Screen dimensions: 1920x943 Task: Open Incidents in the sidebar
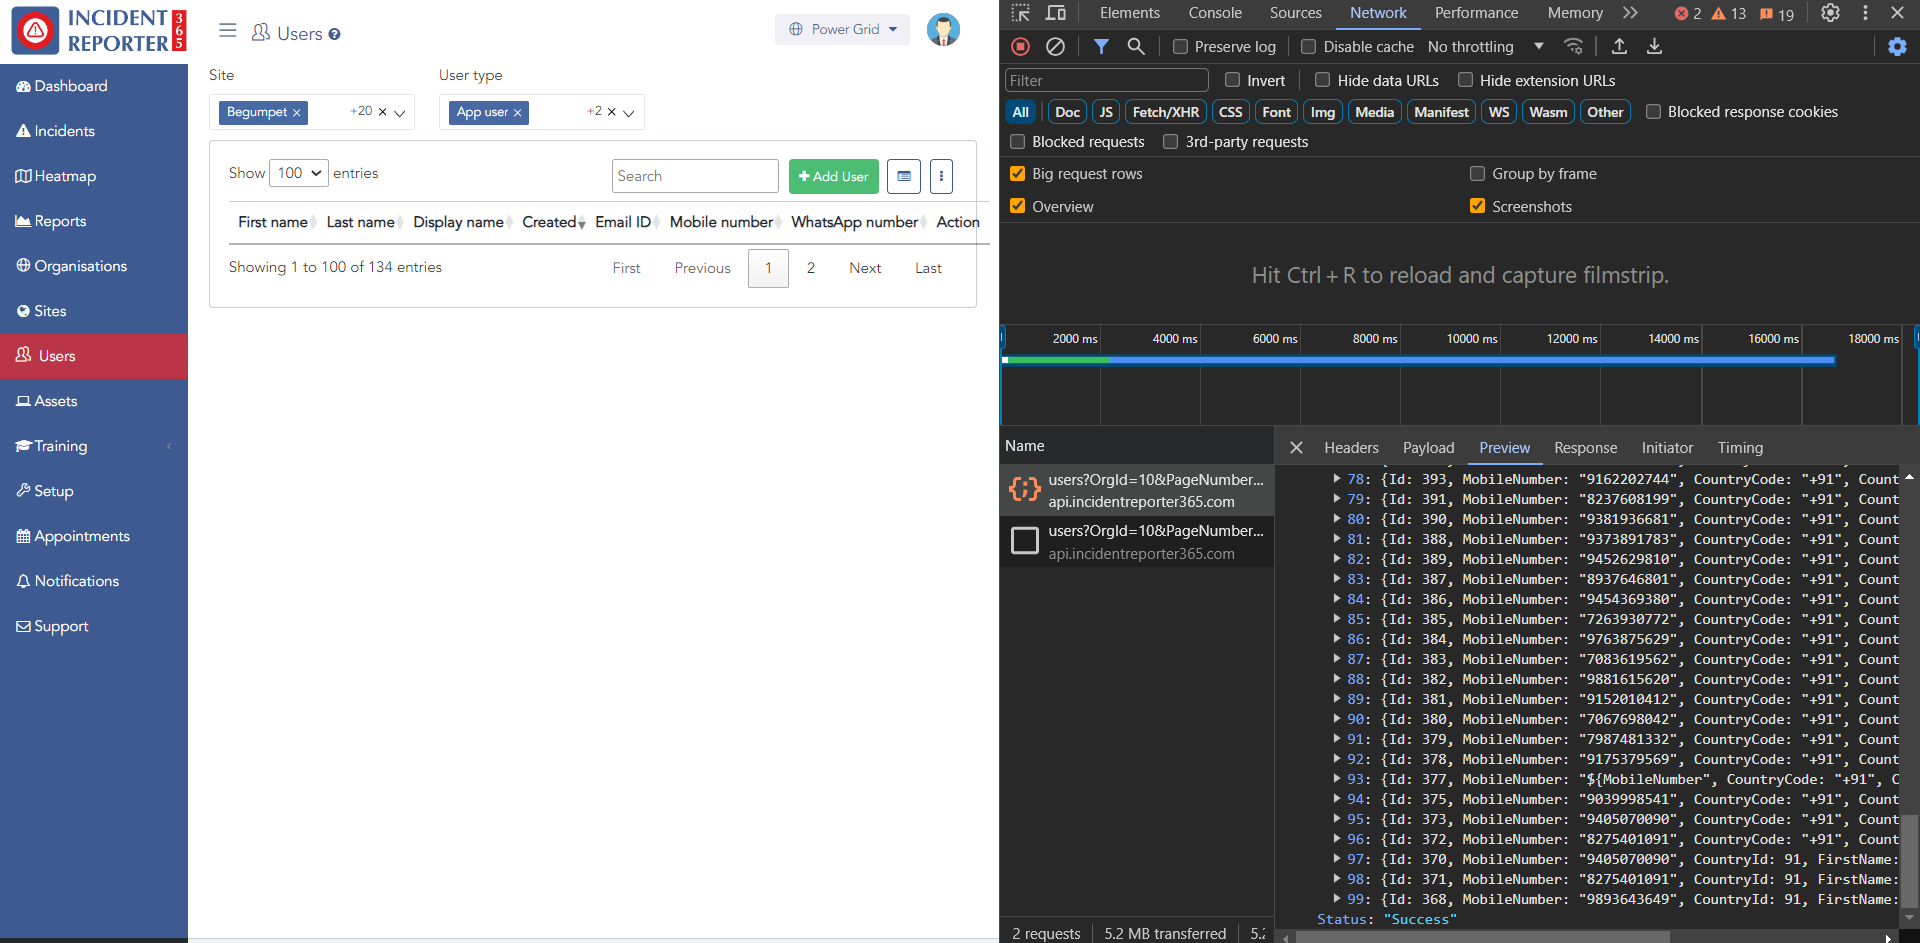[64, 131]
